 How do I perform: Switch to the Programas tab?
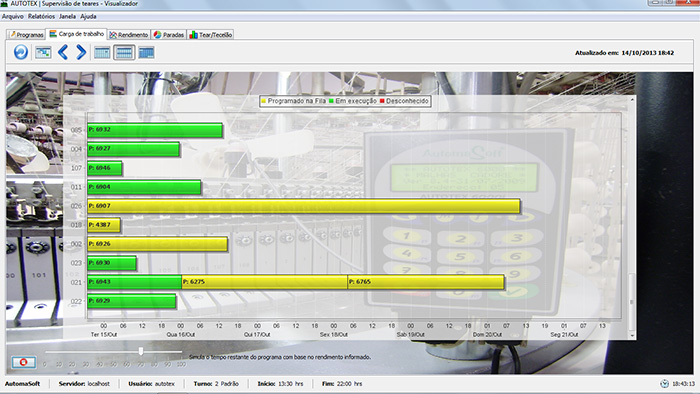pyautogui.click(x=26, y=34)
